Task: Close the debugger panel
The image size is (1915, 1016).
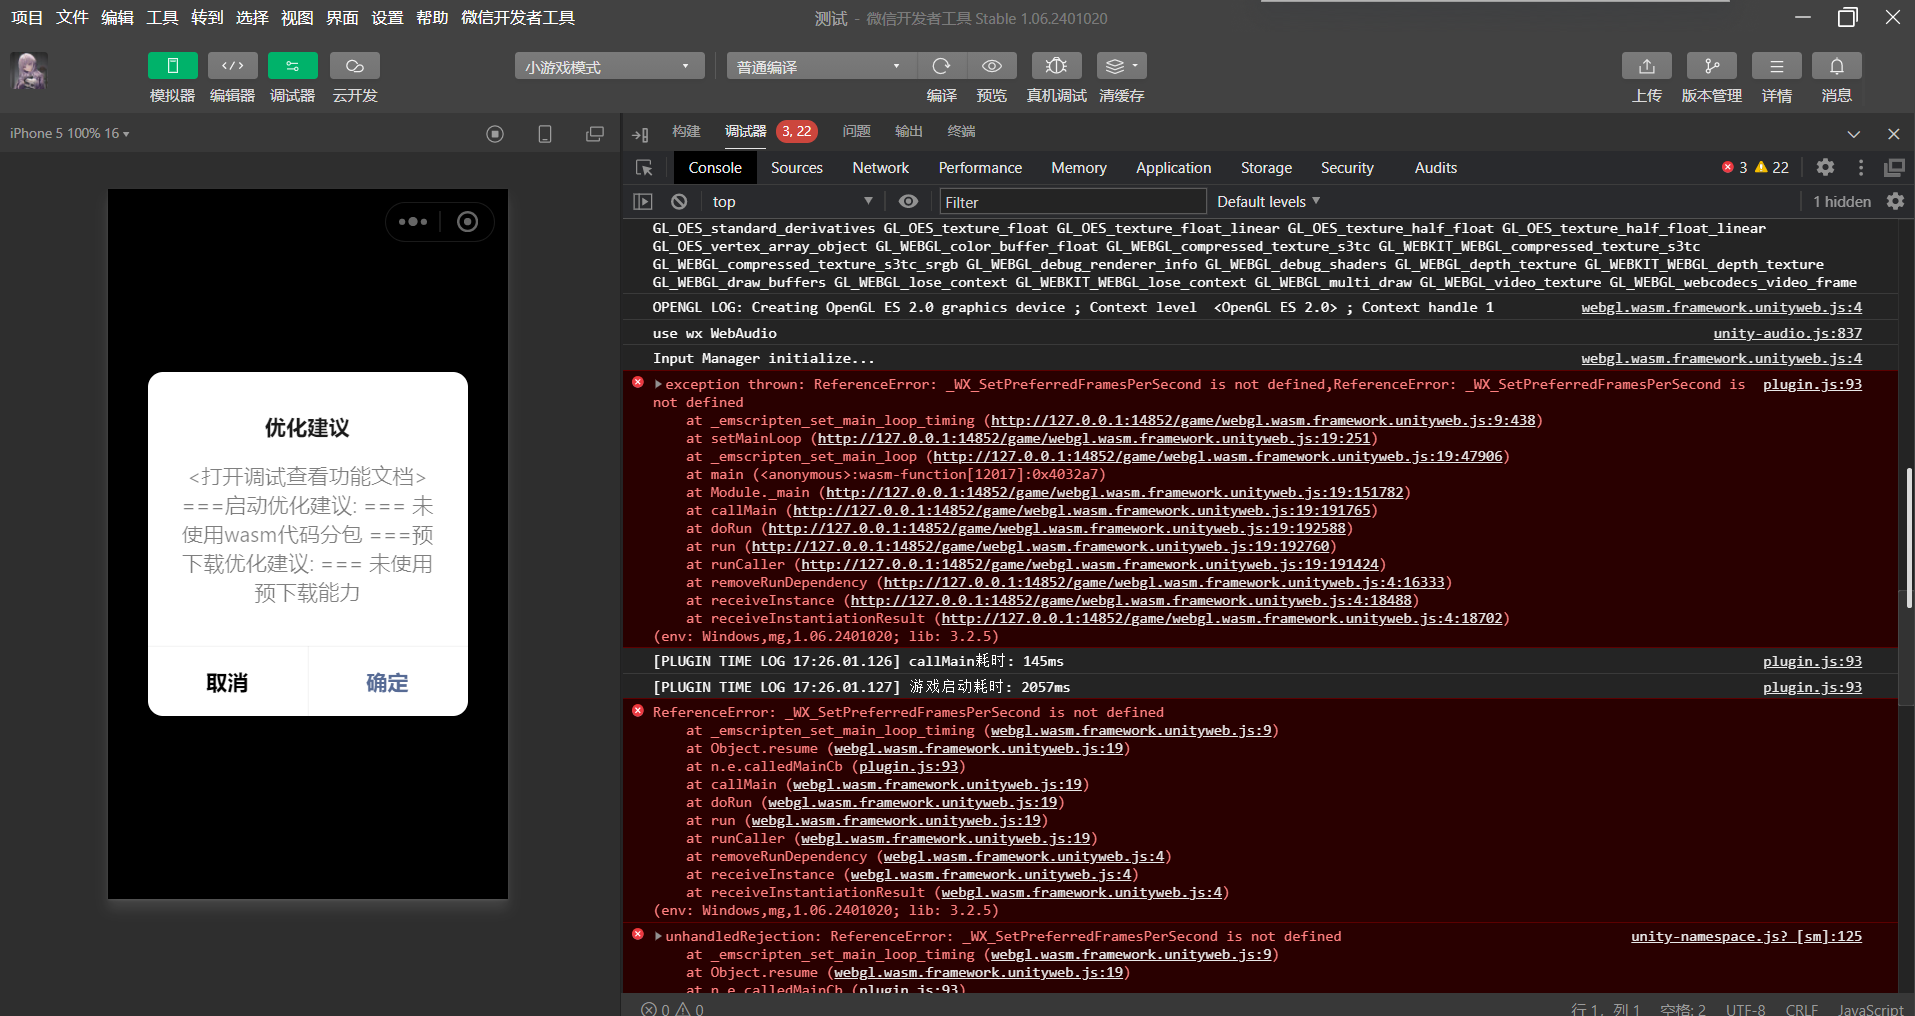Action: [x=1893, y=134]
